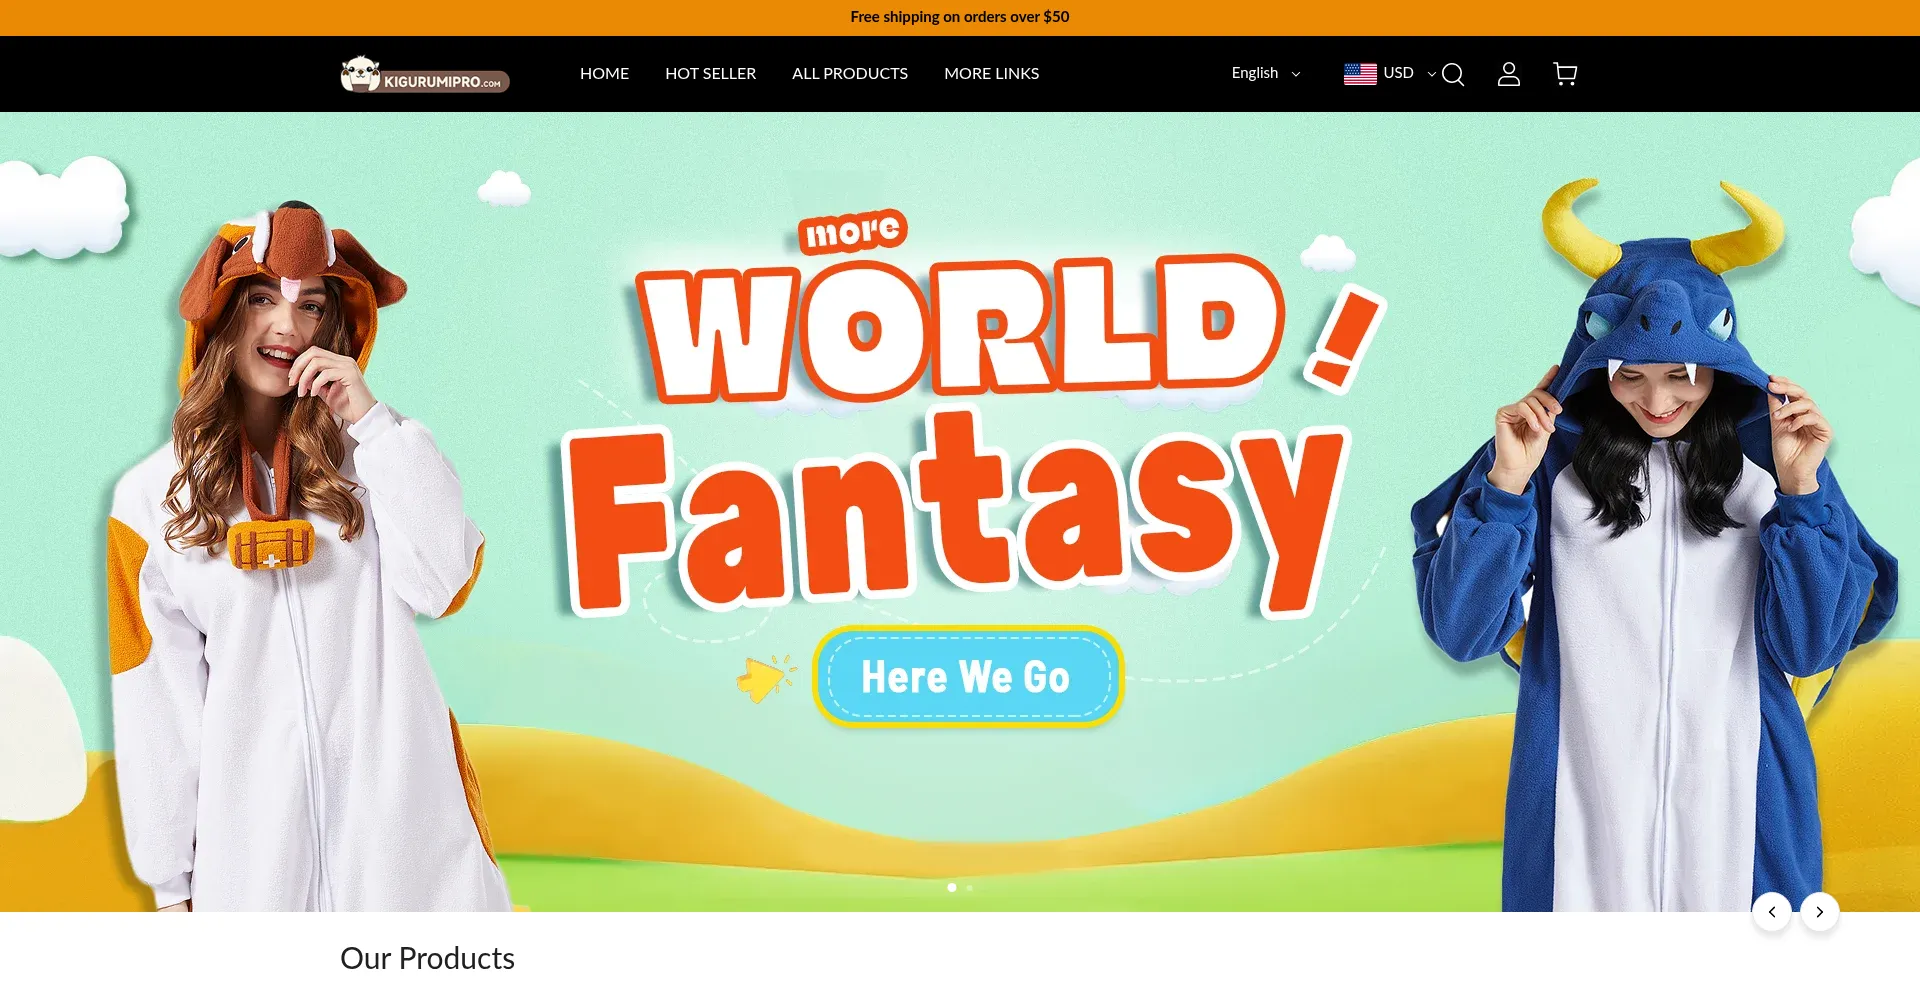Open the USD currency selector

[1408, 73]
